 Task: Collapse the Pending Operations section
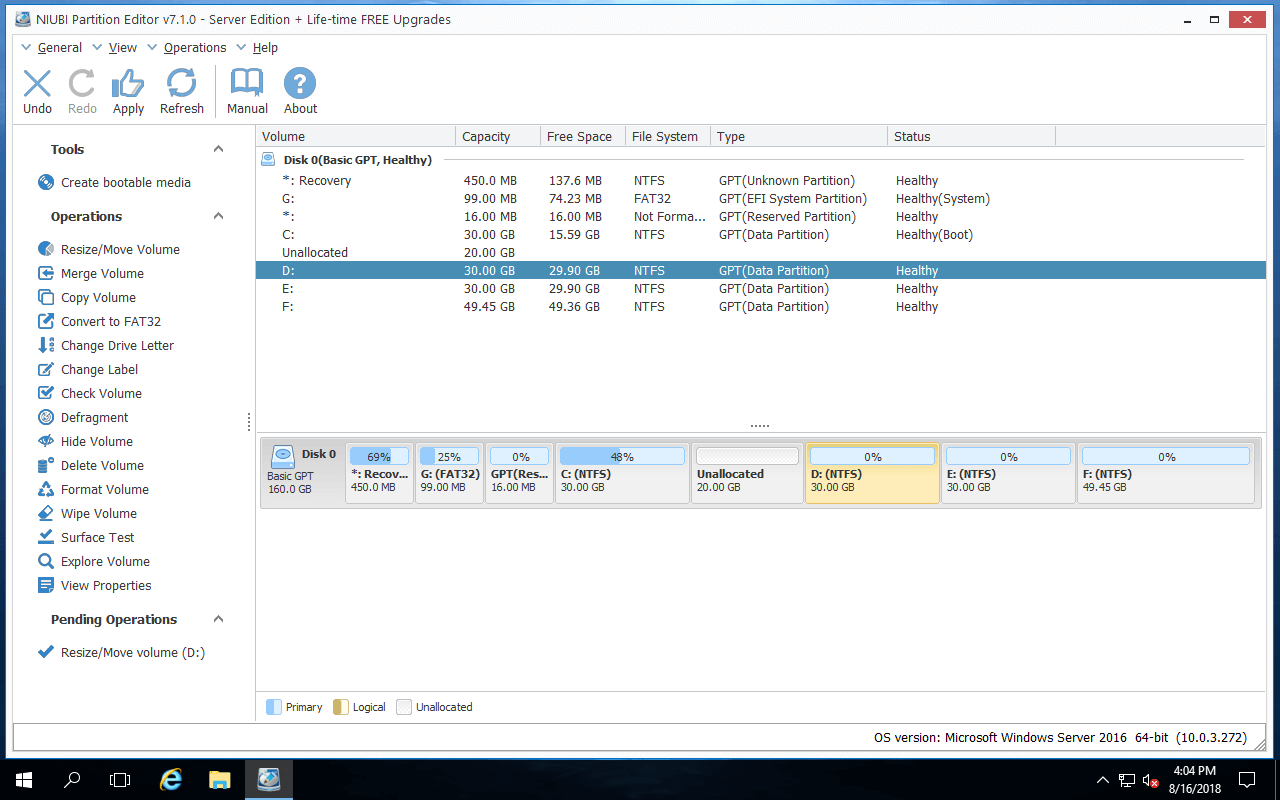pos(218,619)
